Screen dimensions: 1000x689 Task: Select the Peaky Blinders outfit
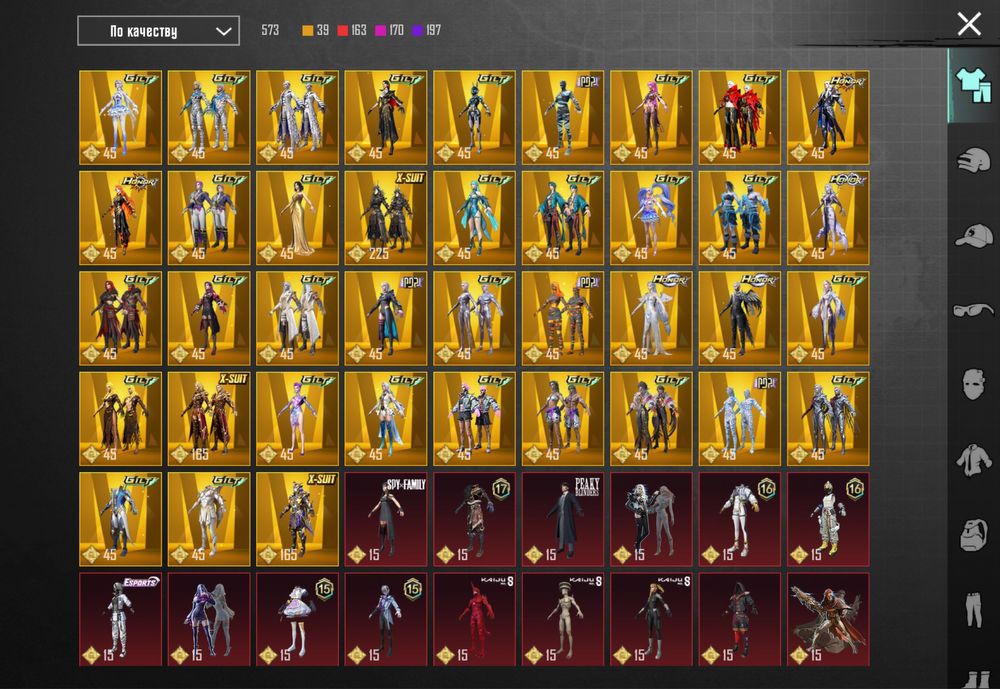[x=562, y=519]
